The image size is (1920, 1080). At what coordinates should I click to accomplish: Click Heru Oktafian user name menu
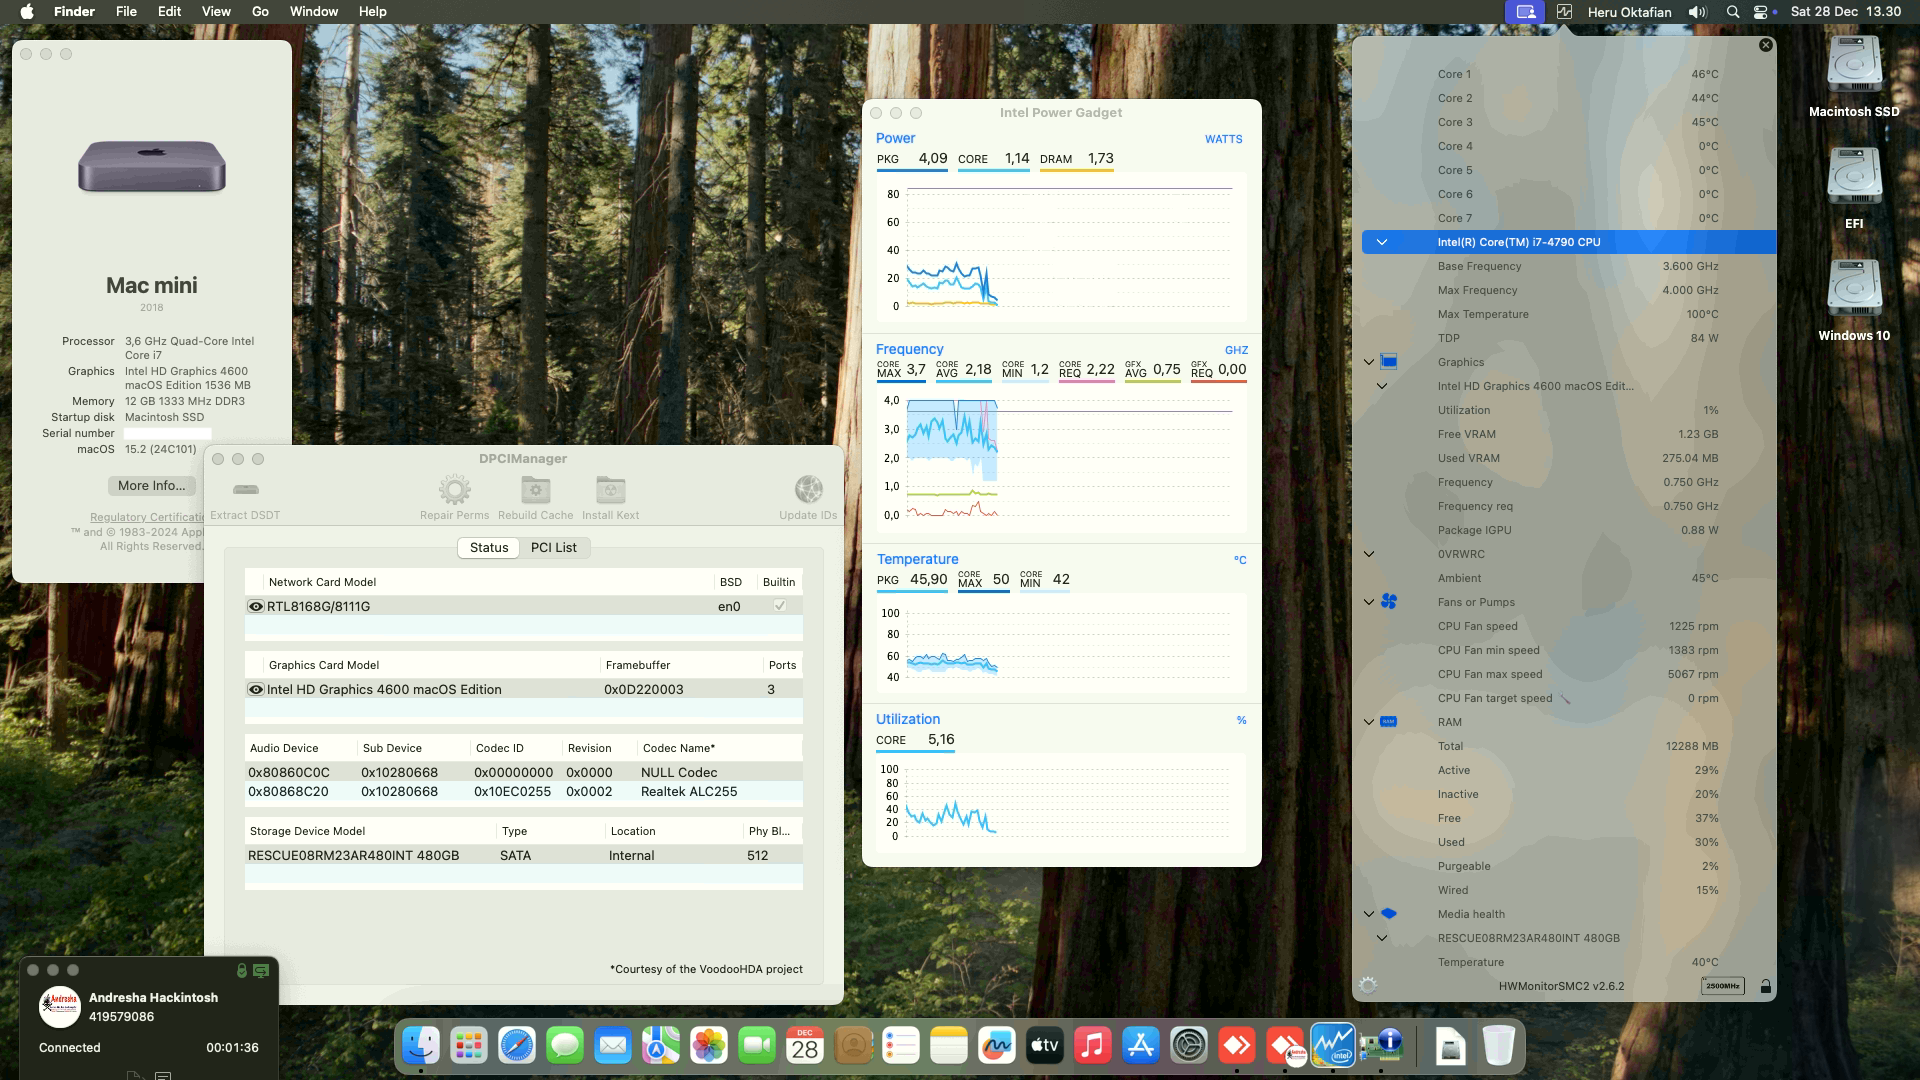tap(1629, 12)
